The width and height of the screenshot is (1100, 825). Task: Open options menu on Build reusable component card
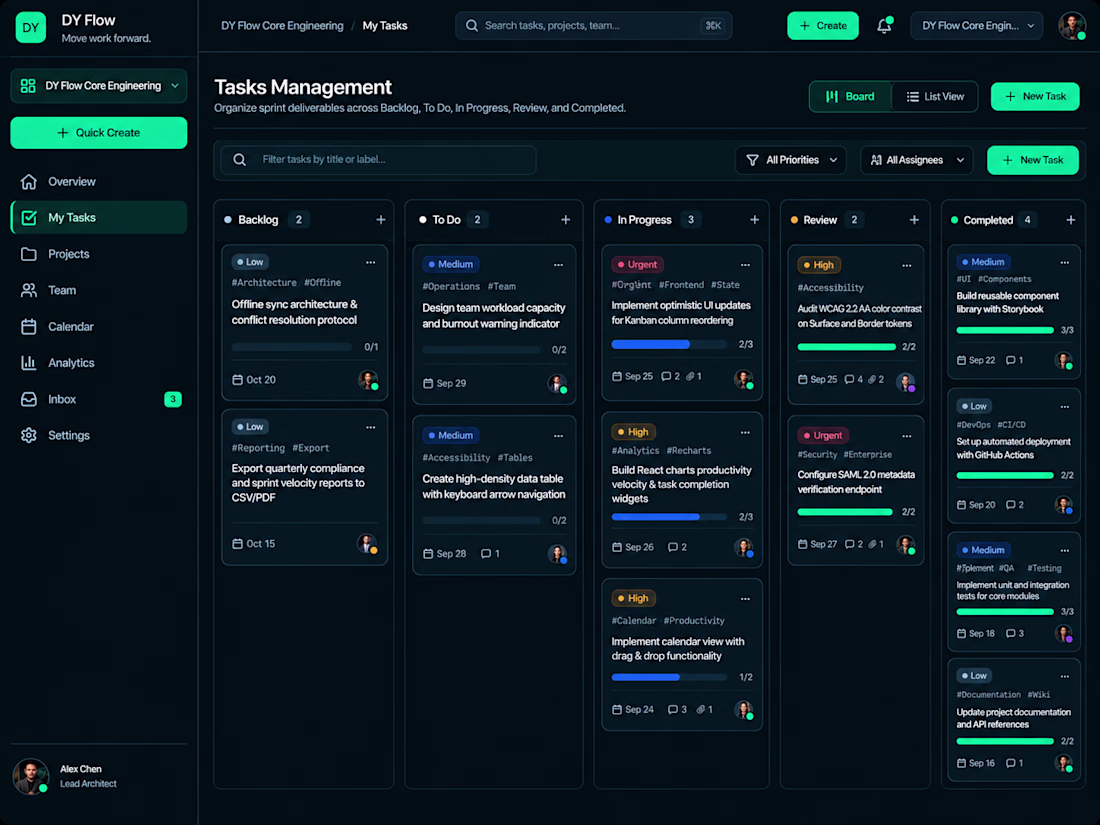click(x=1064, y=262)
